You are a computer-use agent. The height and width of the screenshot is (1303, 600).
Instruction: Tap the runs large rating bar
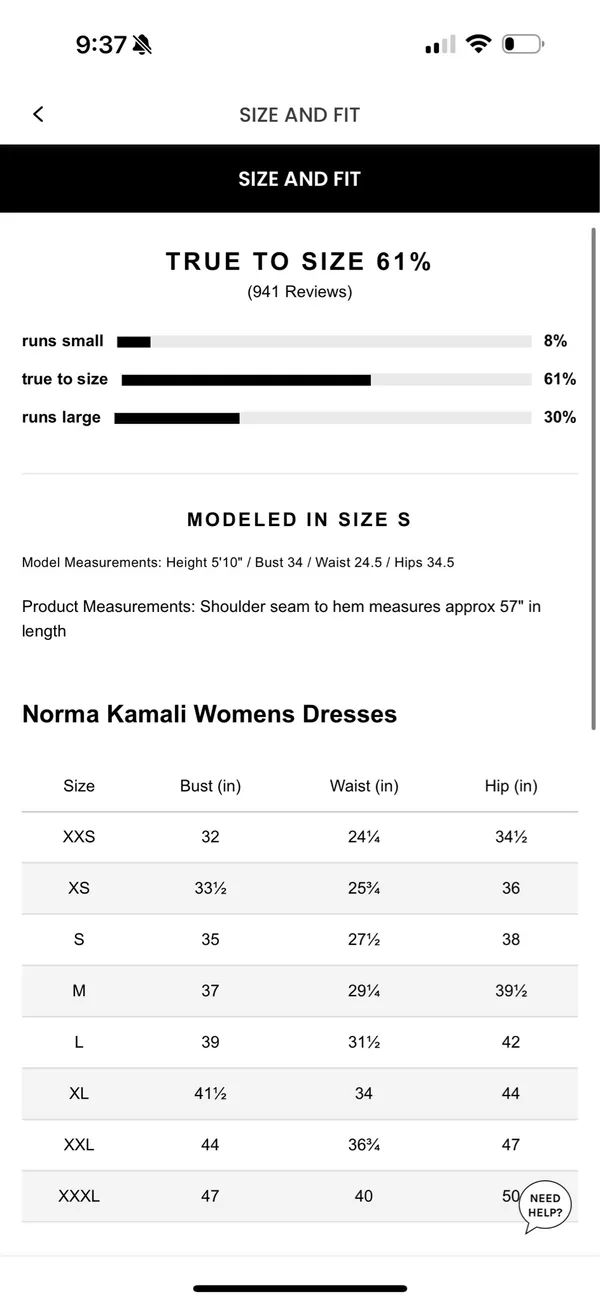pos(323,418)
